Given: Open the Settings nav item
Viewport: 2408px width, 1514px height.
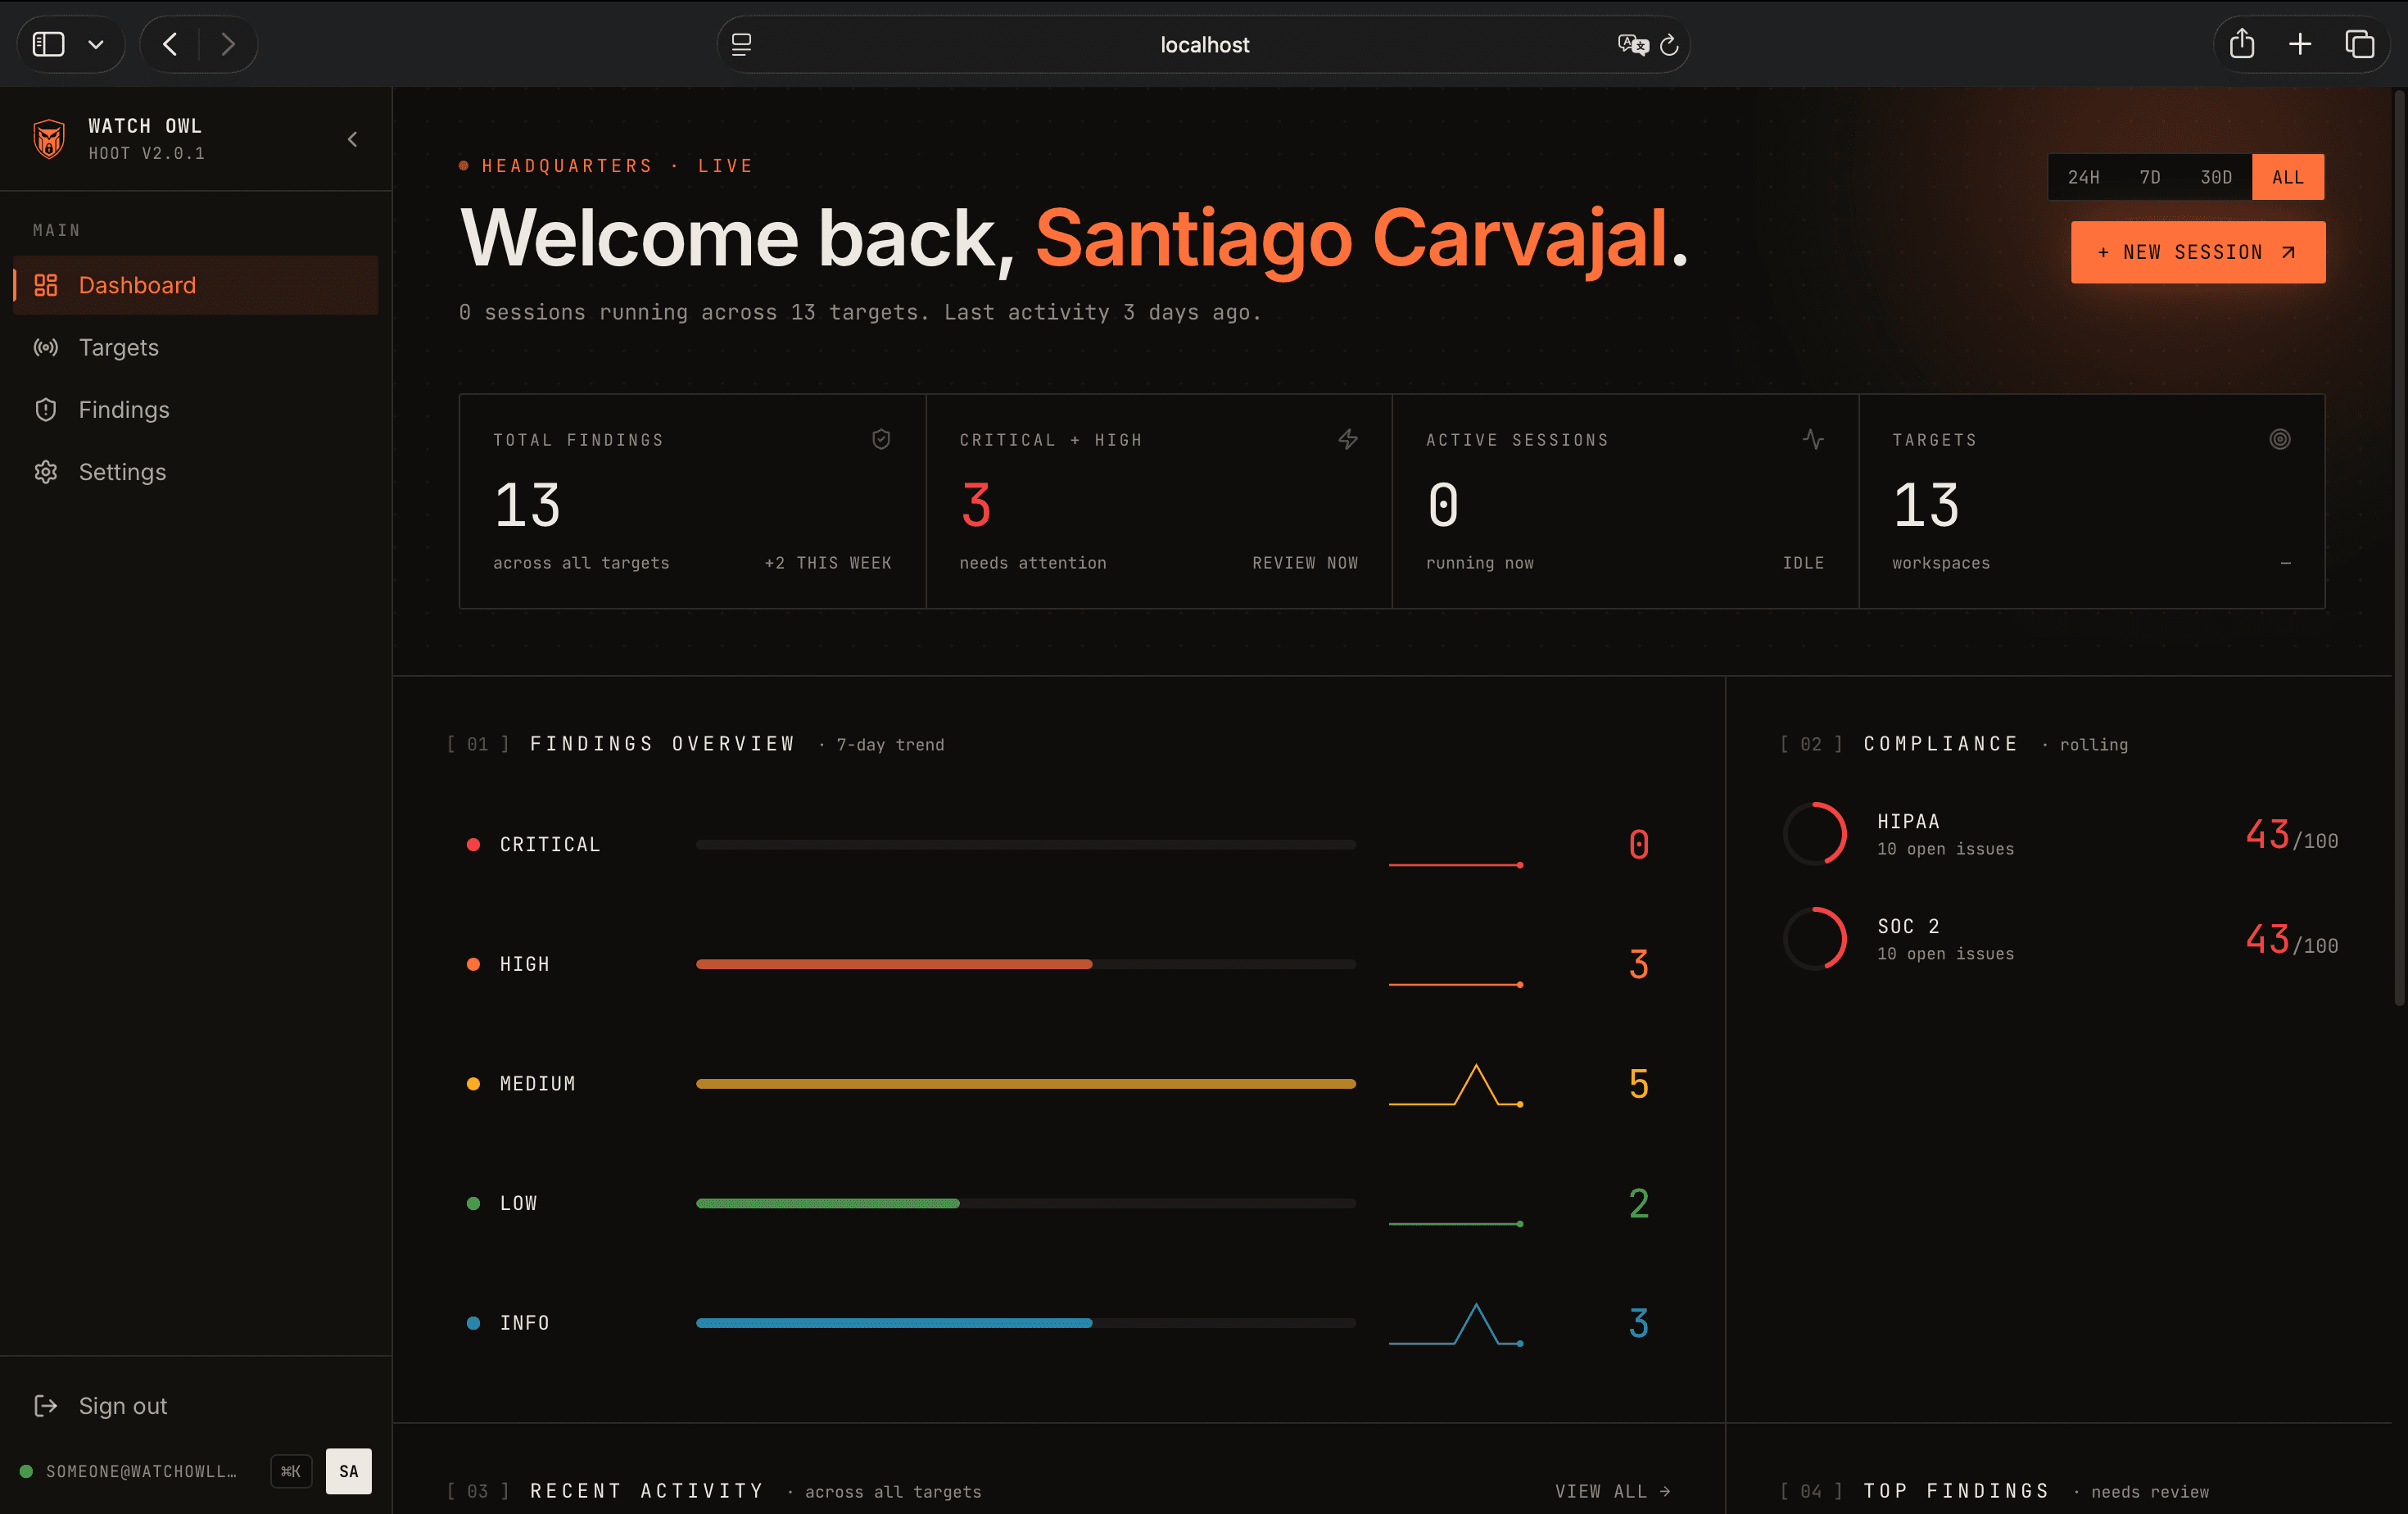Looking at the screenshot, I should (x=196, y=471).
